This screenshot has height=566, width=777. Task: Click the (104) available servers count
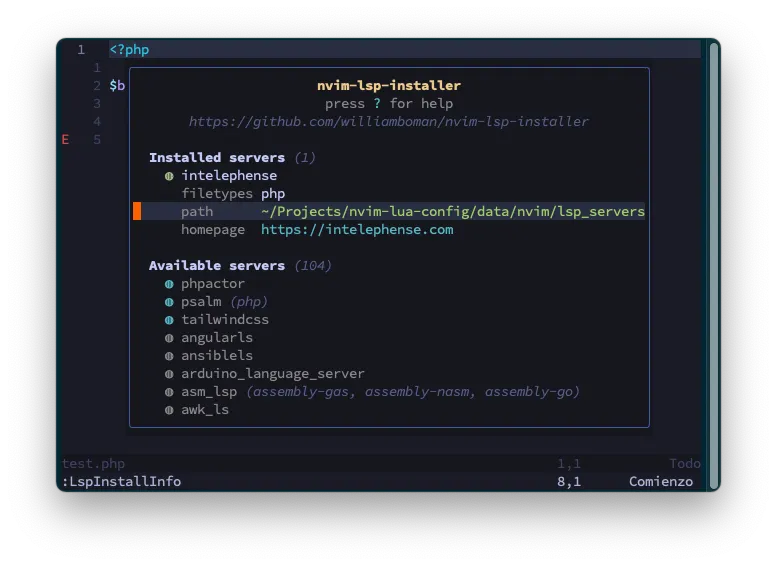[313, 266]
